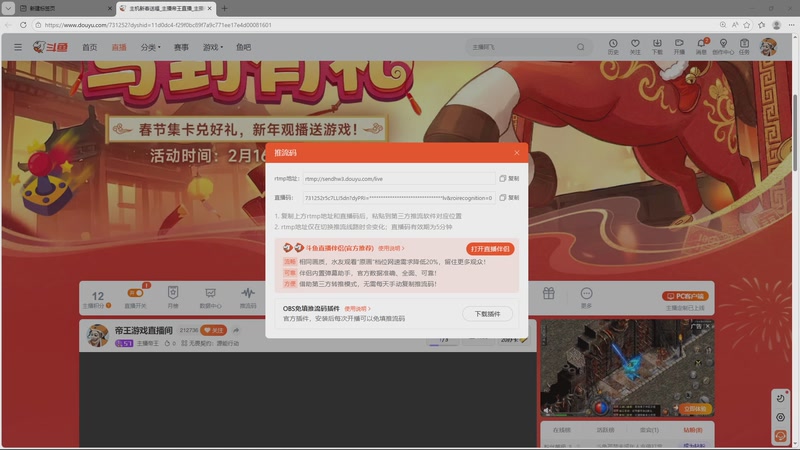The width and height of the screenshot is (800, 450).
Task: Add page to favorites star icon
Action: pos(747,24)
